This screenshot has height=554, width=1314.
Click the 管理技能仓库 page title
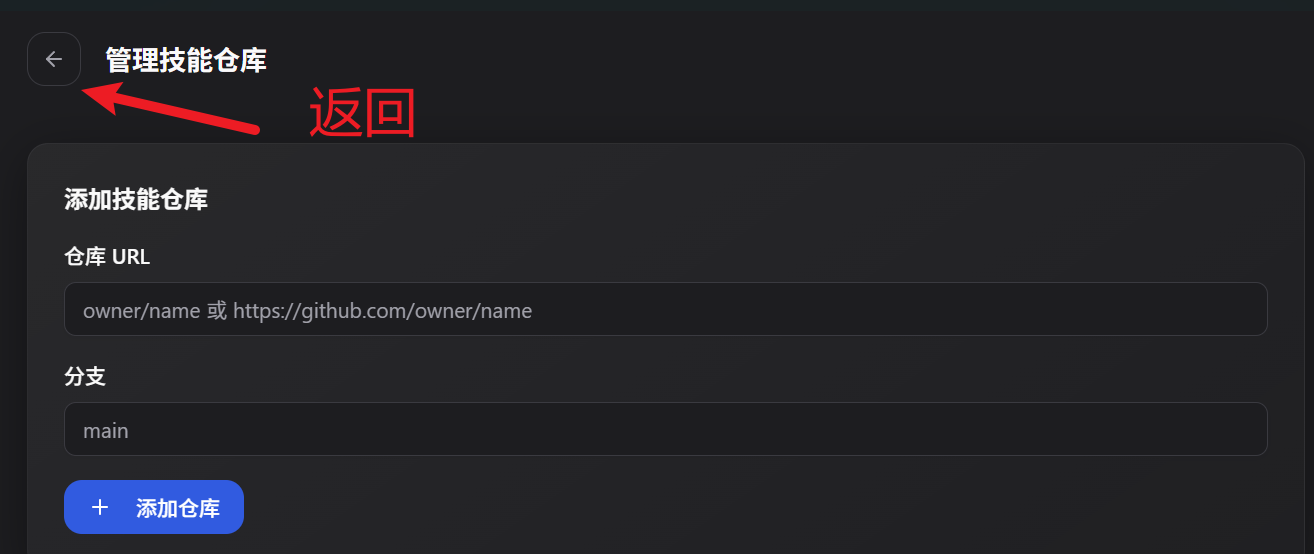point(186,60)
